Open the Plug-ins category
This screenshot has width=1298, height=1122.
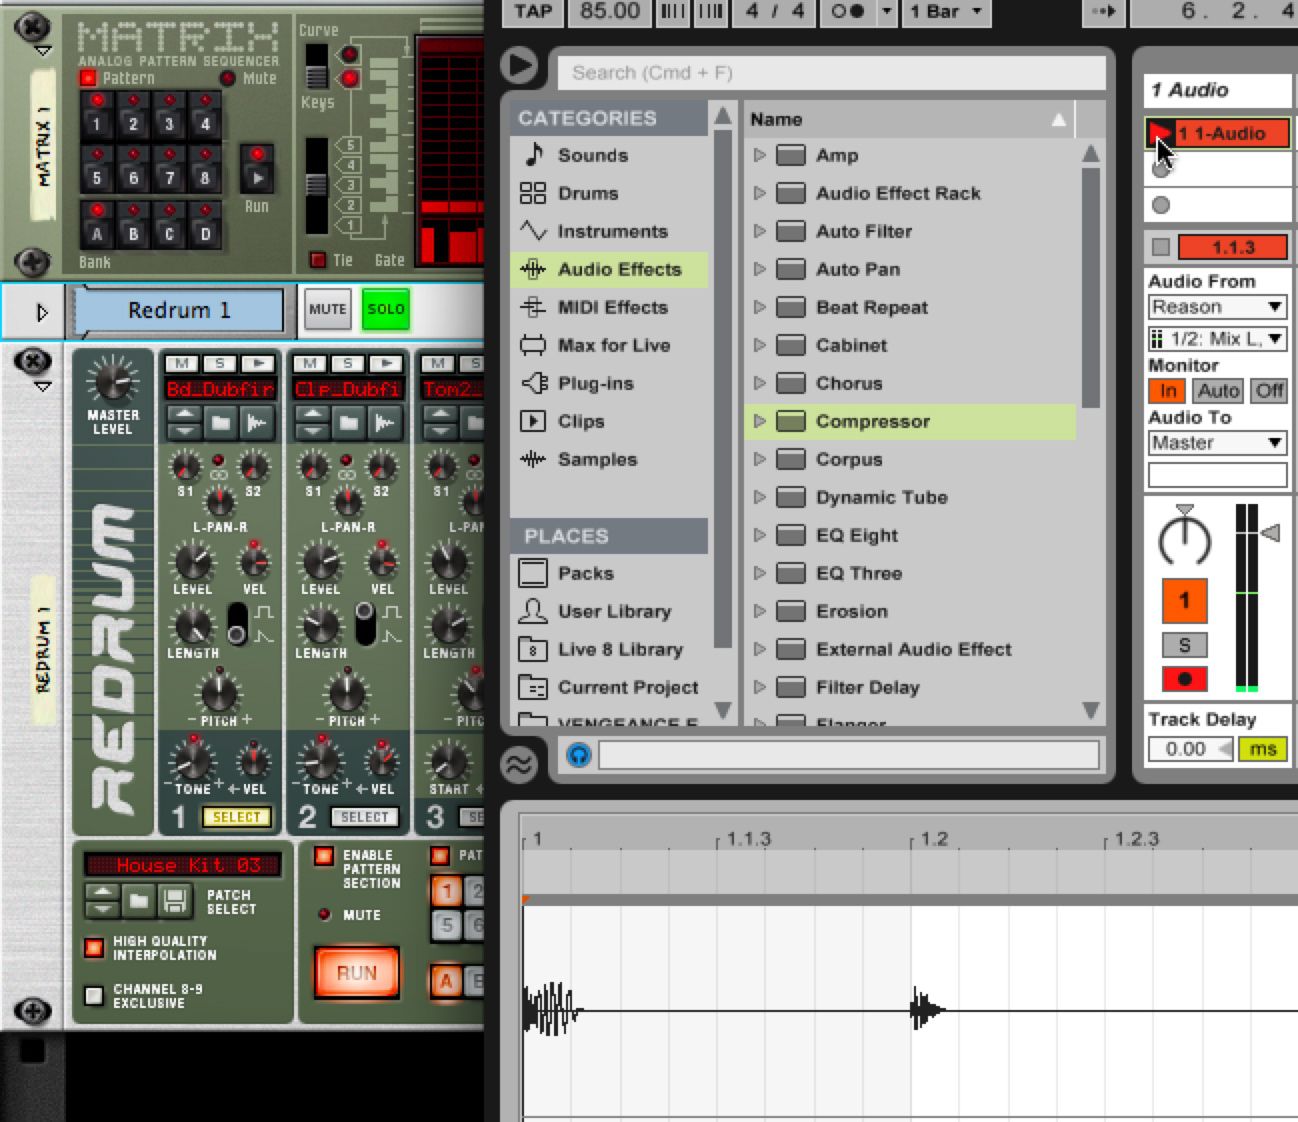click(595, 383)
